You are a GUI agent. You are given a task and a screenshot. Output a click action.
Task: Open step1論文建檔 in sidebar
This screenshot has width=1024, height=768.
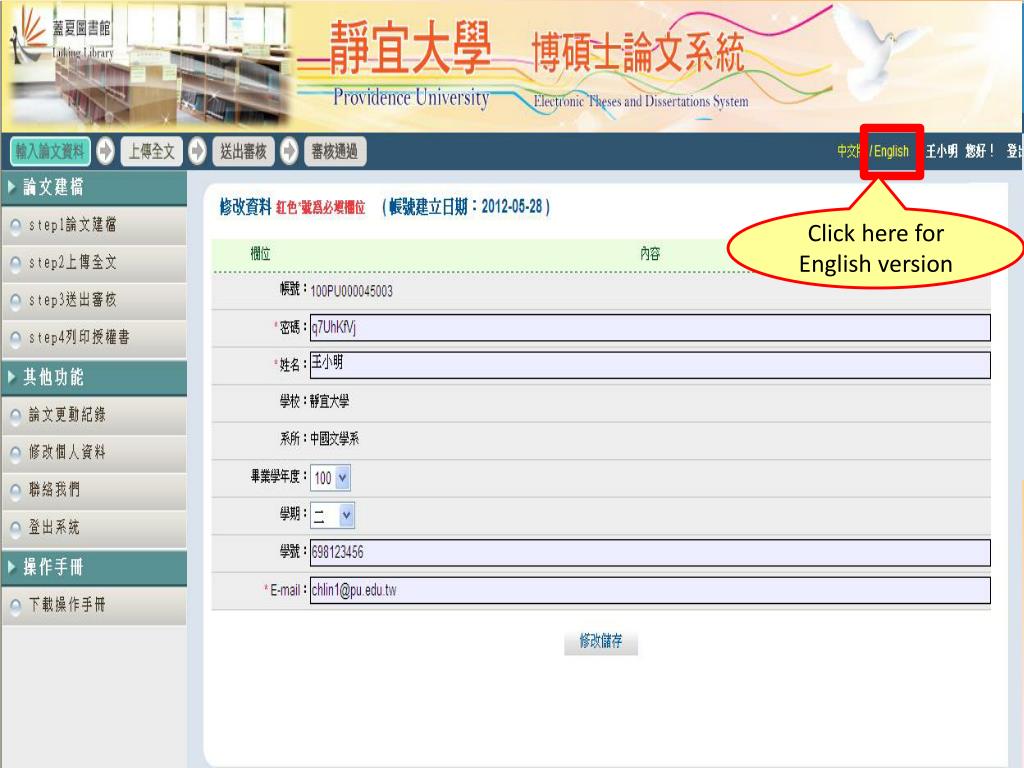(94, 226)
